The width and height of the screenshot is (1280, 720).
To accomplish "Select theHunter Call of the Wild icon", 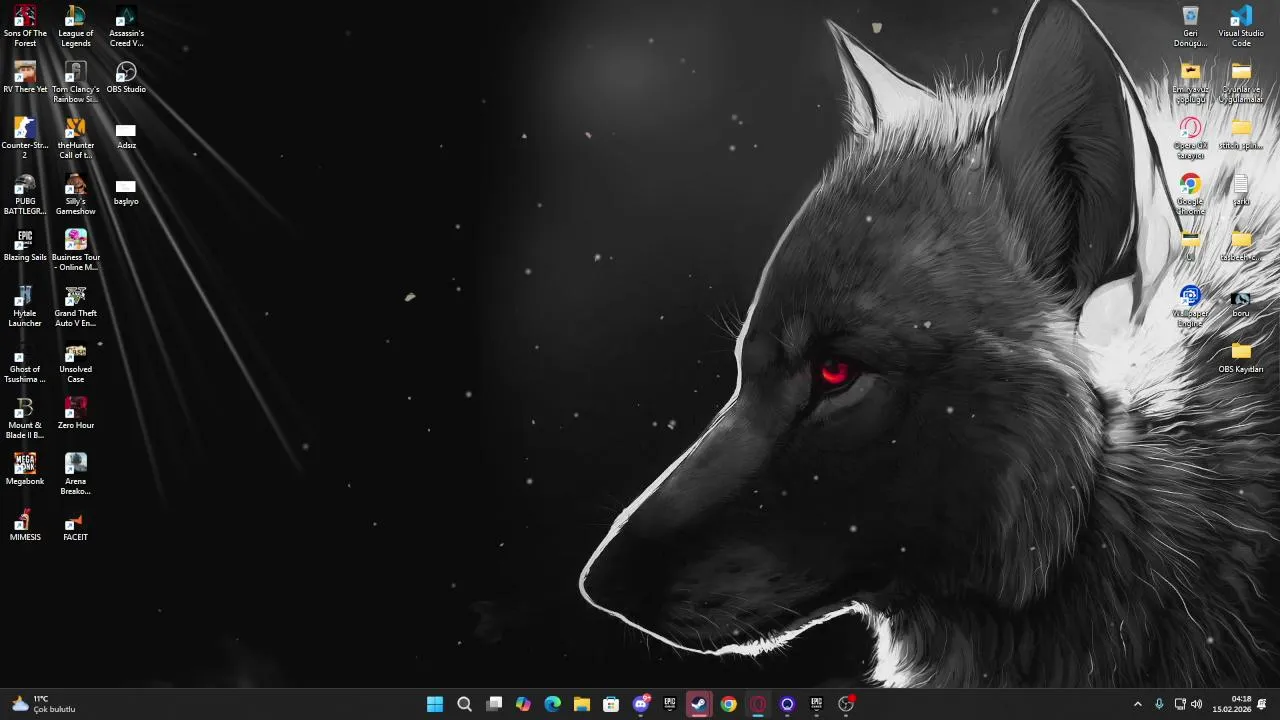I will 75,138.
